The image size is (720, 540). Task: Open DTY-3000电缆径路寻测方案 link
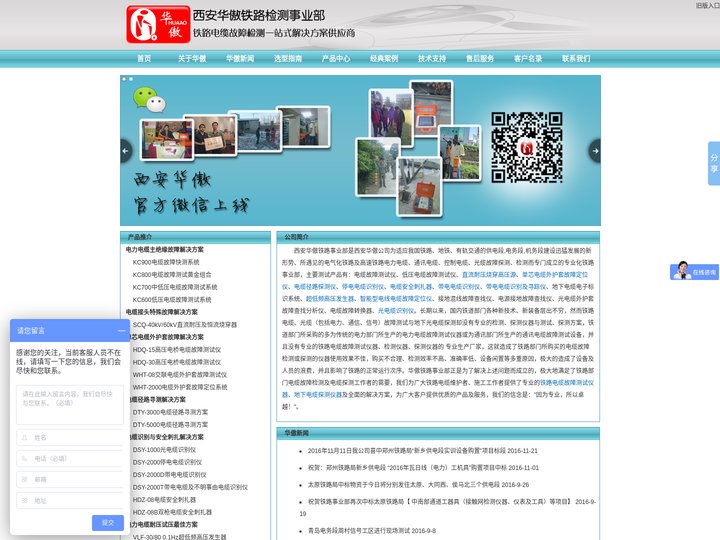(x=170, y=412)
